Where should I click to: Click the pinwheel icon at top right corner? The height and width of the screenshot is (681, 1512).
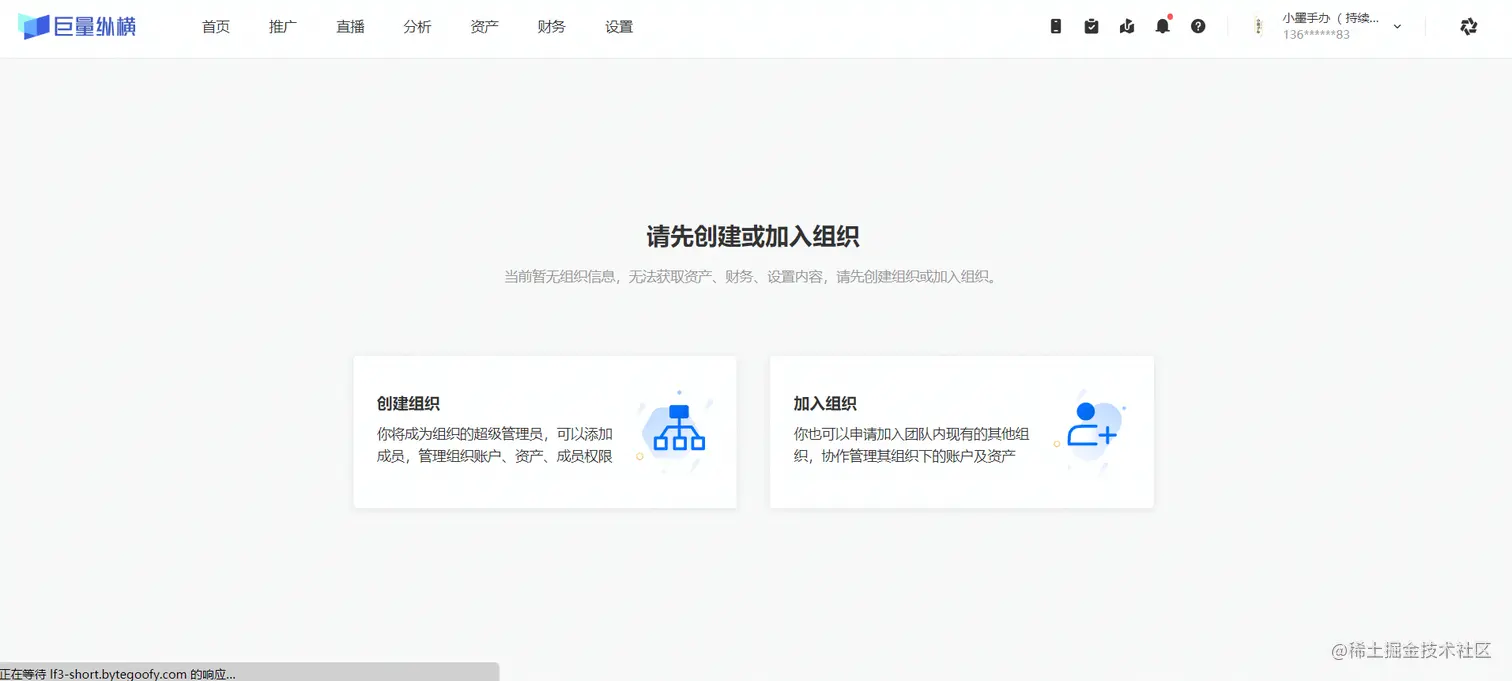(1468, 26)
